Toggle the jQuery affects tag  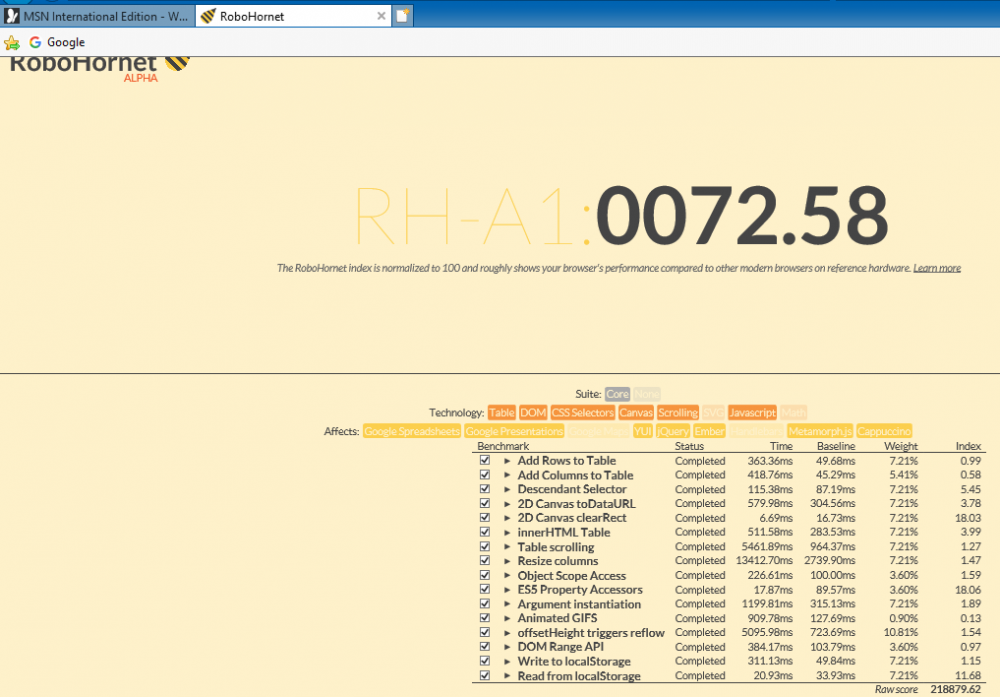(673, 431)
